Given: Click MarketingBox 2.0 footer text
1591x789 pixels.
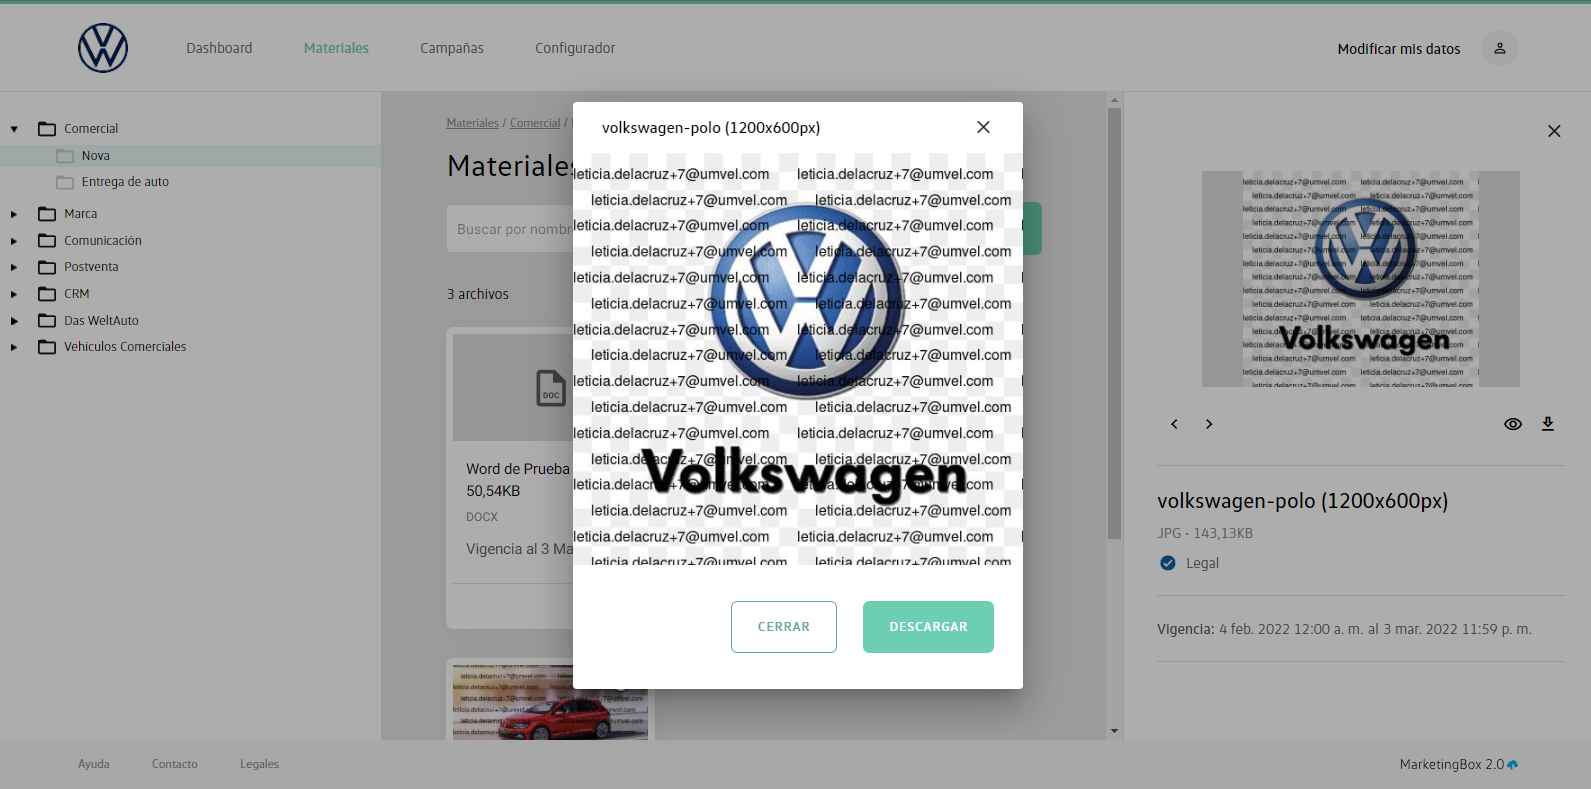Looking at the screenshot, I should [1452, 764].
